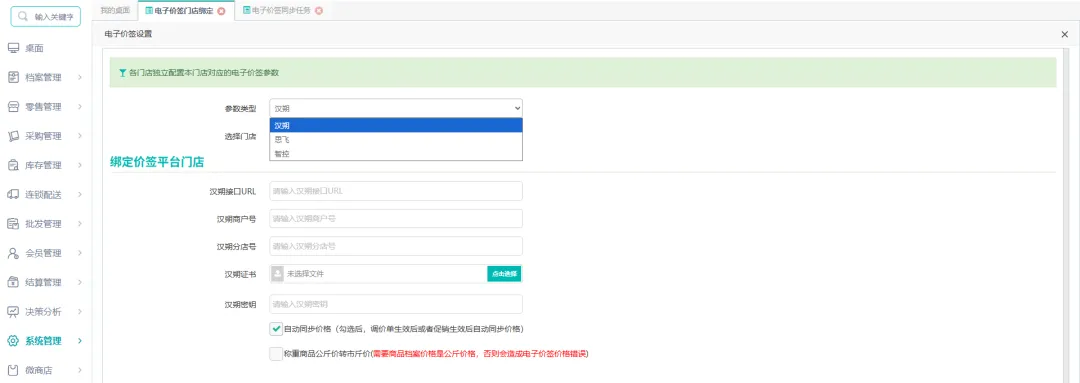
Task: Click the search magnifier icon
Action: 23,17
